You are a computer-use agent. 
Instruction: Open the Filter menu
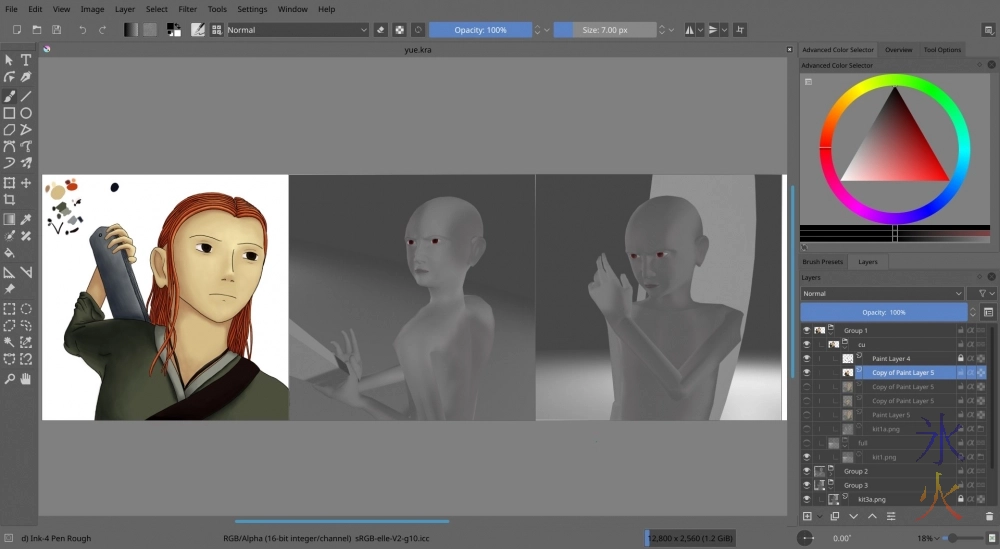pos(187,9)
